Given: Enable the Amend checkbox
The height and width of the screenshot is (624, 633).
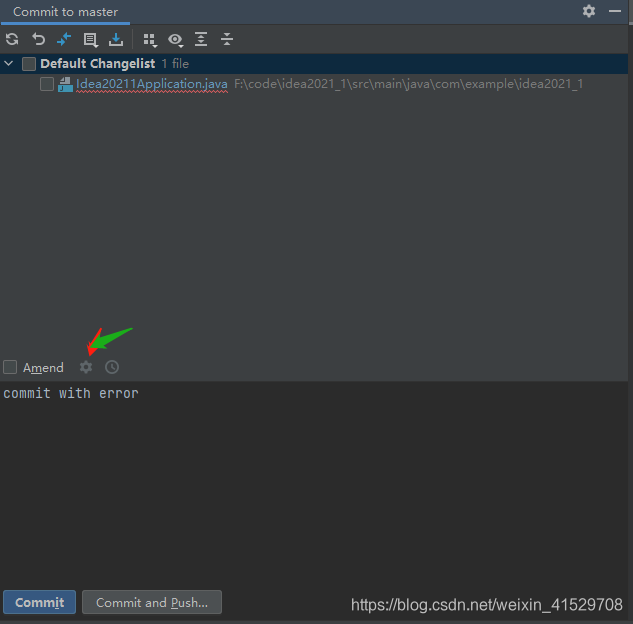Looking at the screenshot, I should [10, 367].
